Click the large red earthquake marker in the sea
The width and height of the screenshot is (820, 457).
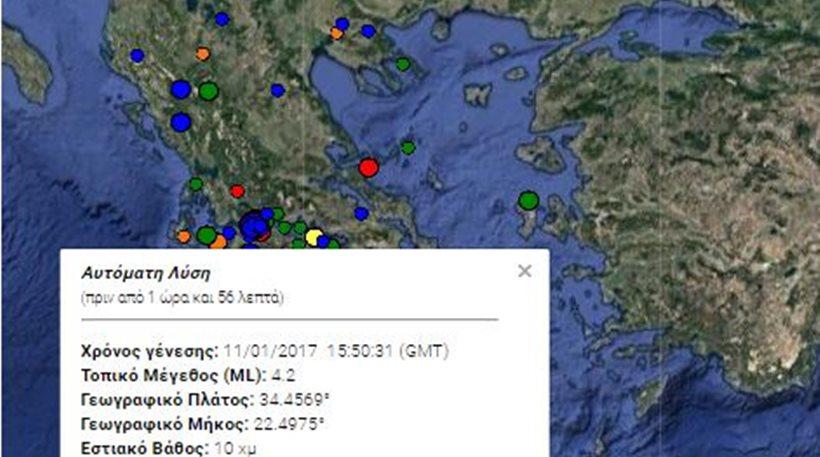point(368,167)
